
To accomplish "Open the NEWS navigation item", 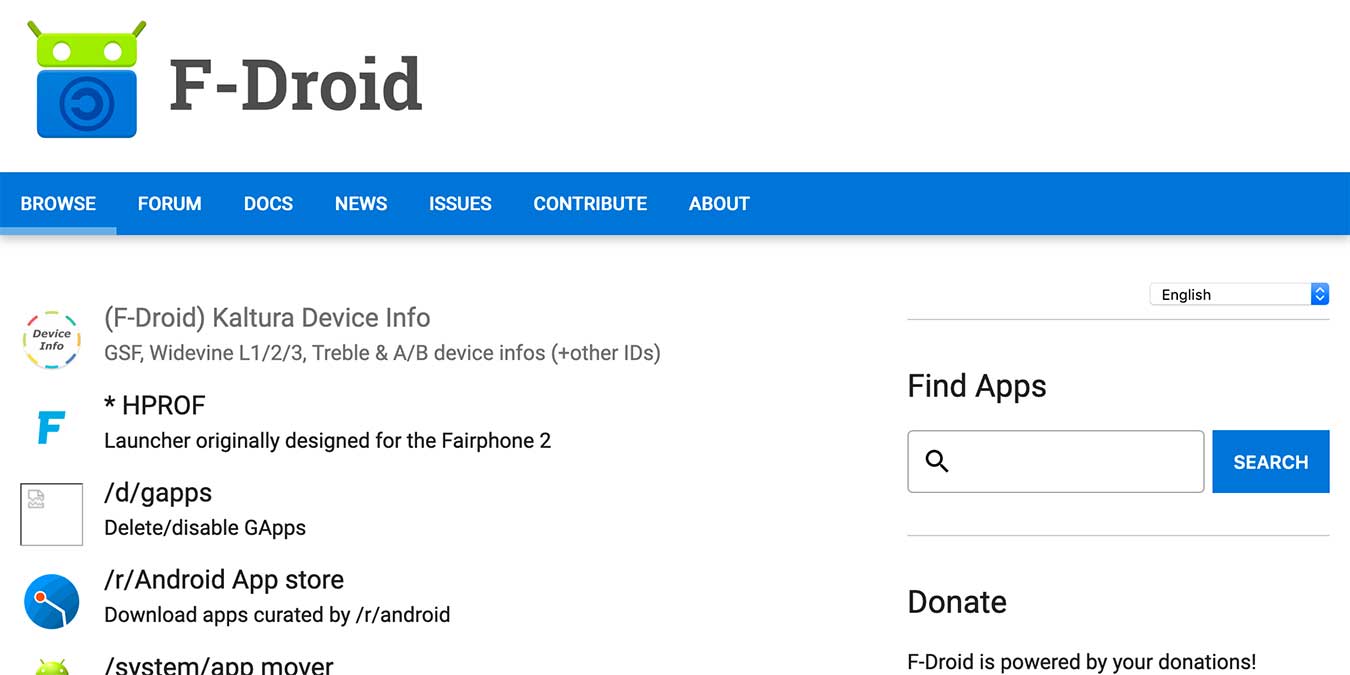I will [361, 204].
